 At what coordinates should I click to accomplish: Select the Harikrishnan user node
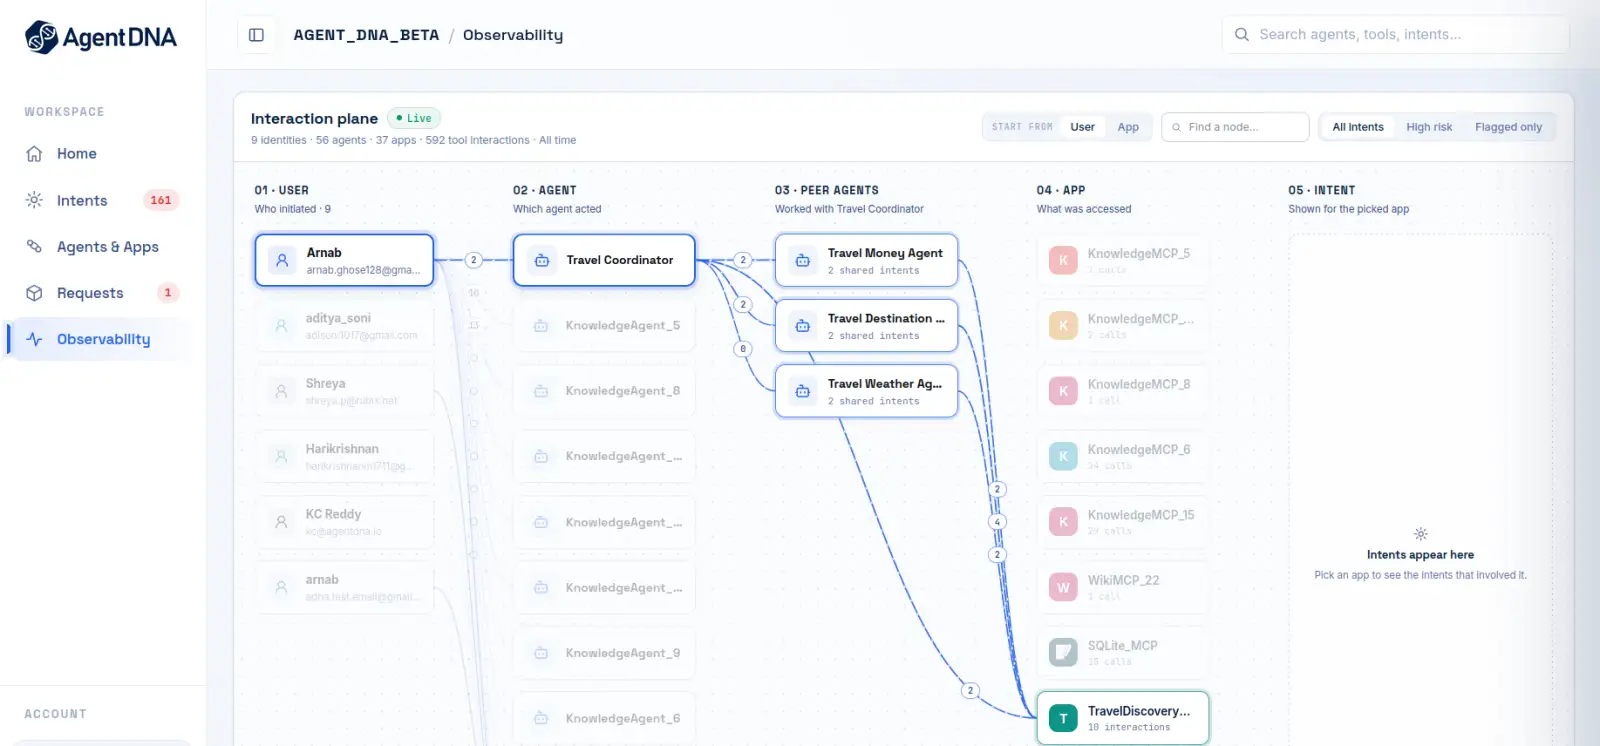coord(345,457)
